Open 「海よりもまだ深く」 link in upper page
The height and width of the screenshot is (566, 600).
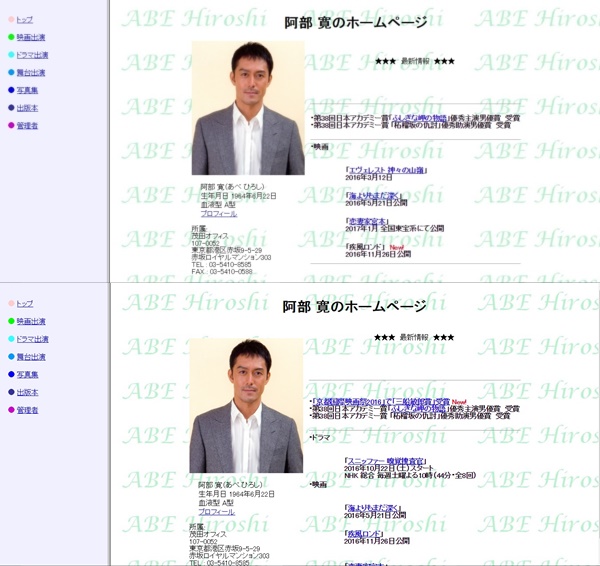pyautogui.click(x=374, y=196)
